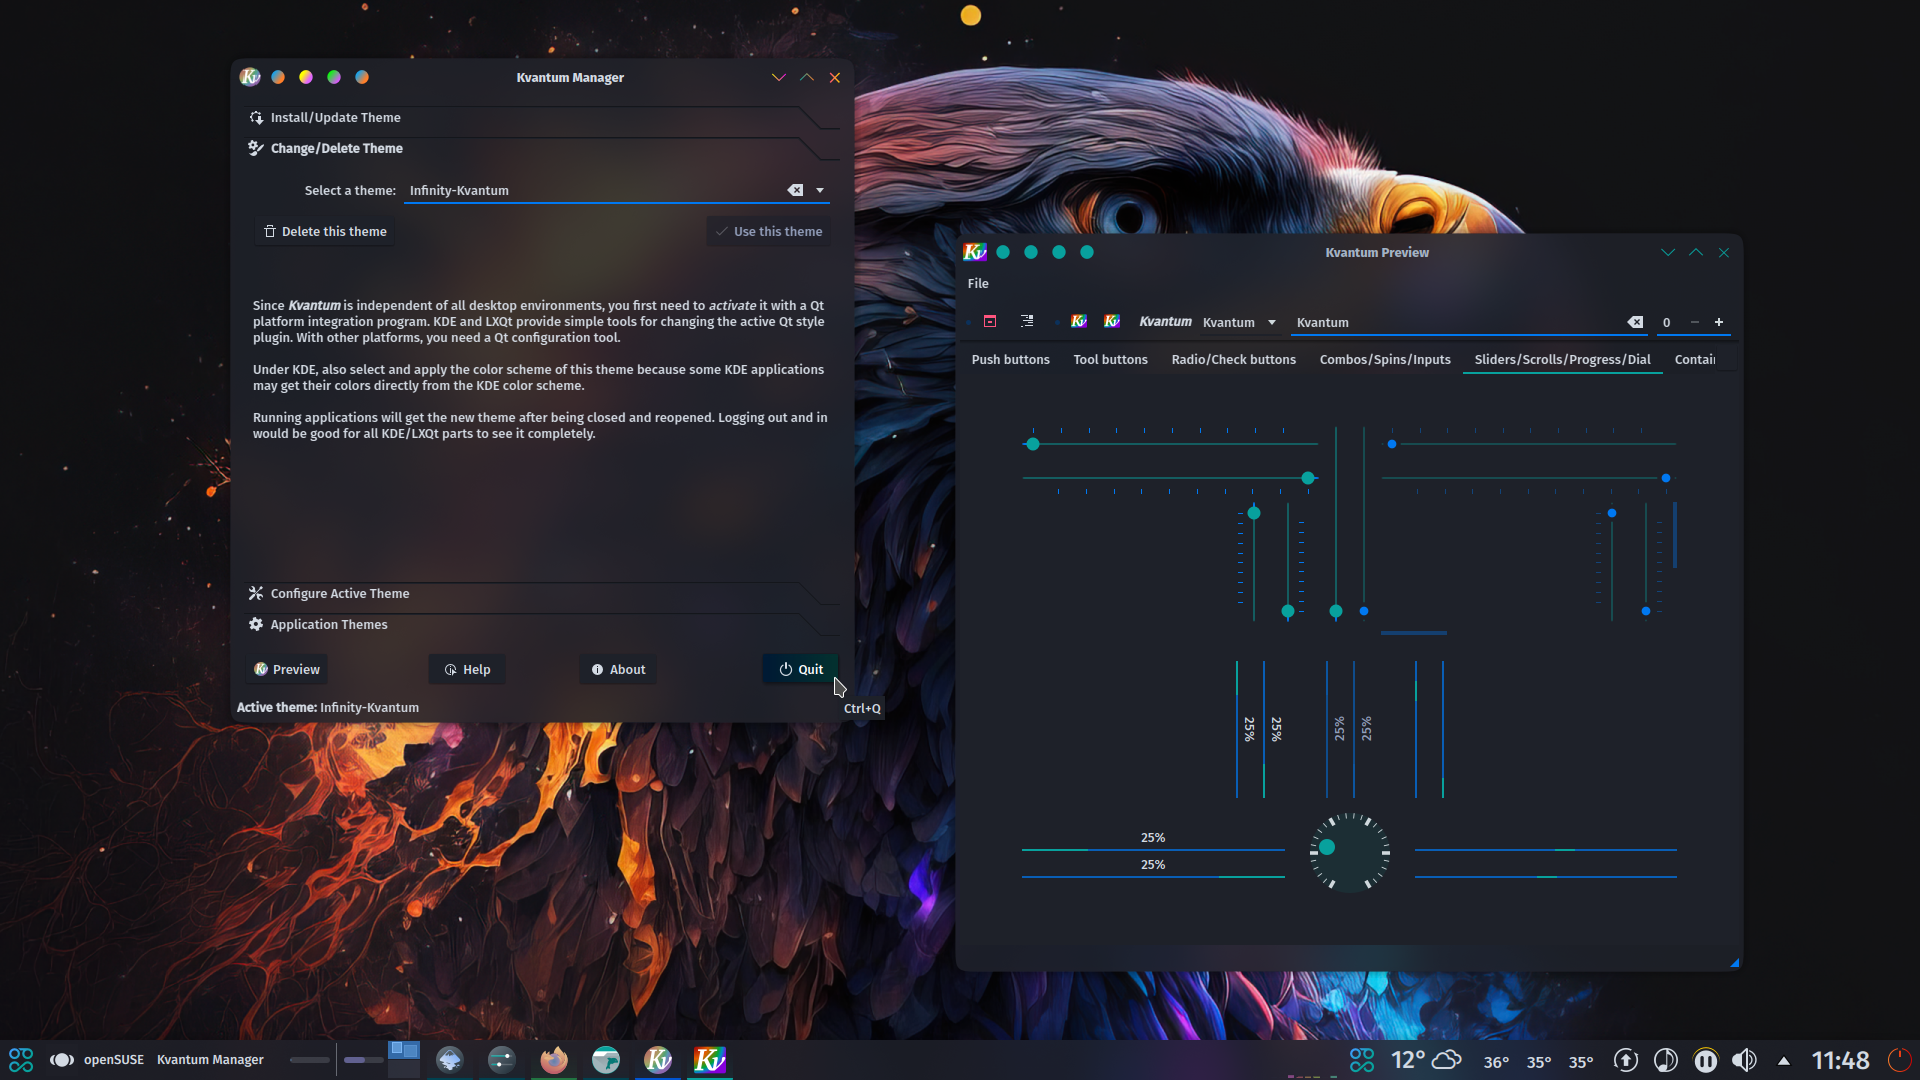Click the grid icon left of weather widget
Screen dimensions: 1920x1080
pos(1362,1060)
